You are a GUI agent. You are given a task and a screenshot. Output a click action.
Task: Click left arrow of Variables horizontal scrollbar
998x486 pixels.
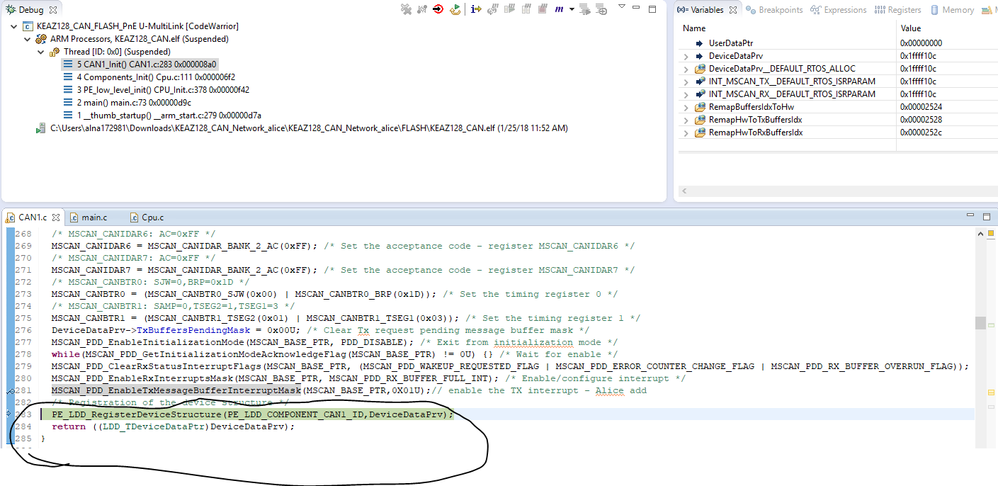684,191
